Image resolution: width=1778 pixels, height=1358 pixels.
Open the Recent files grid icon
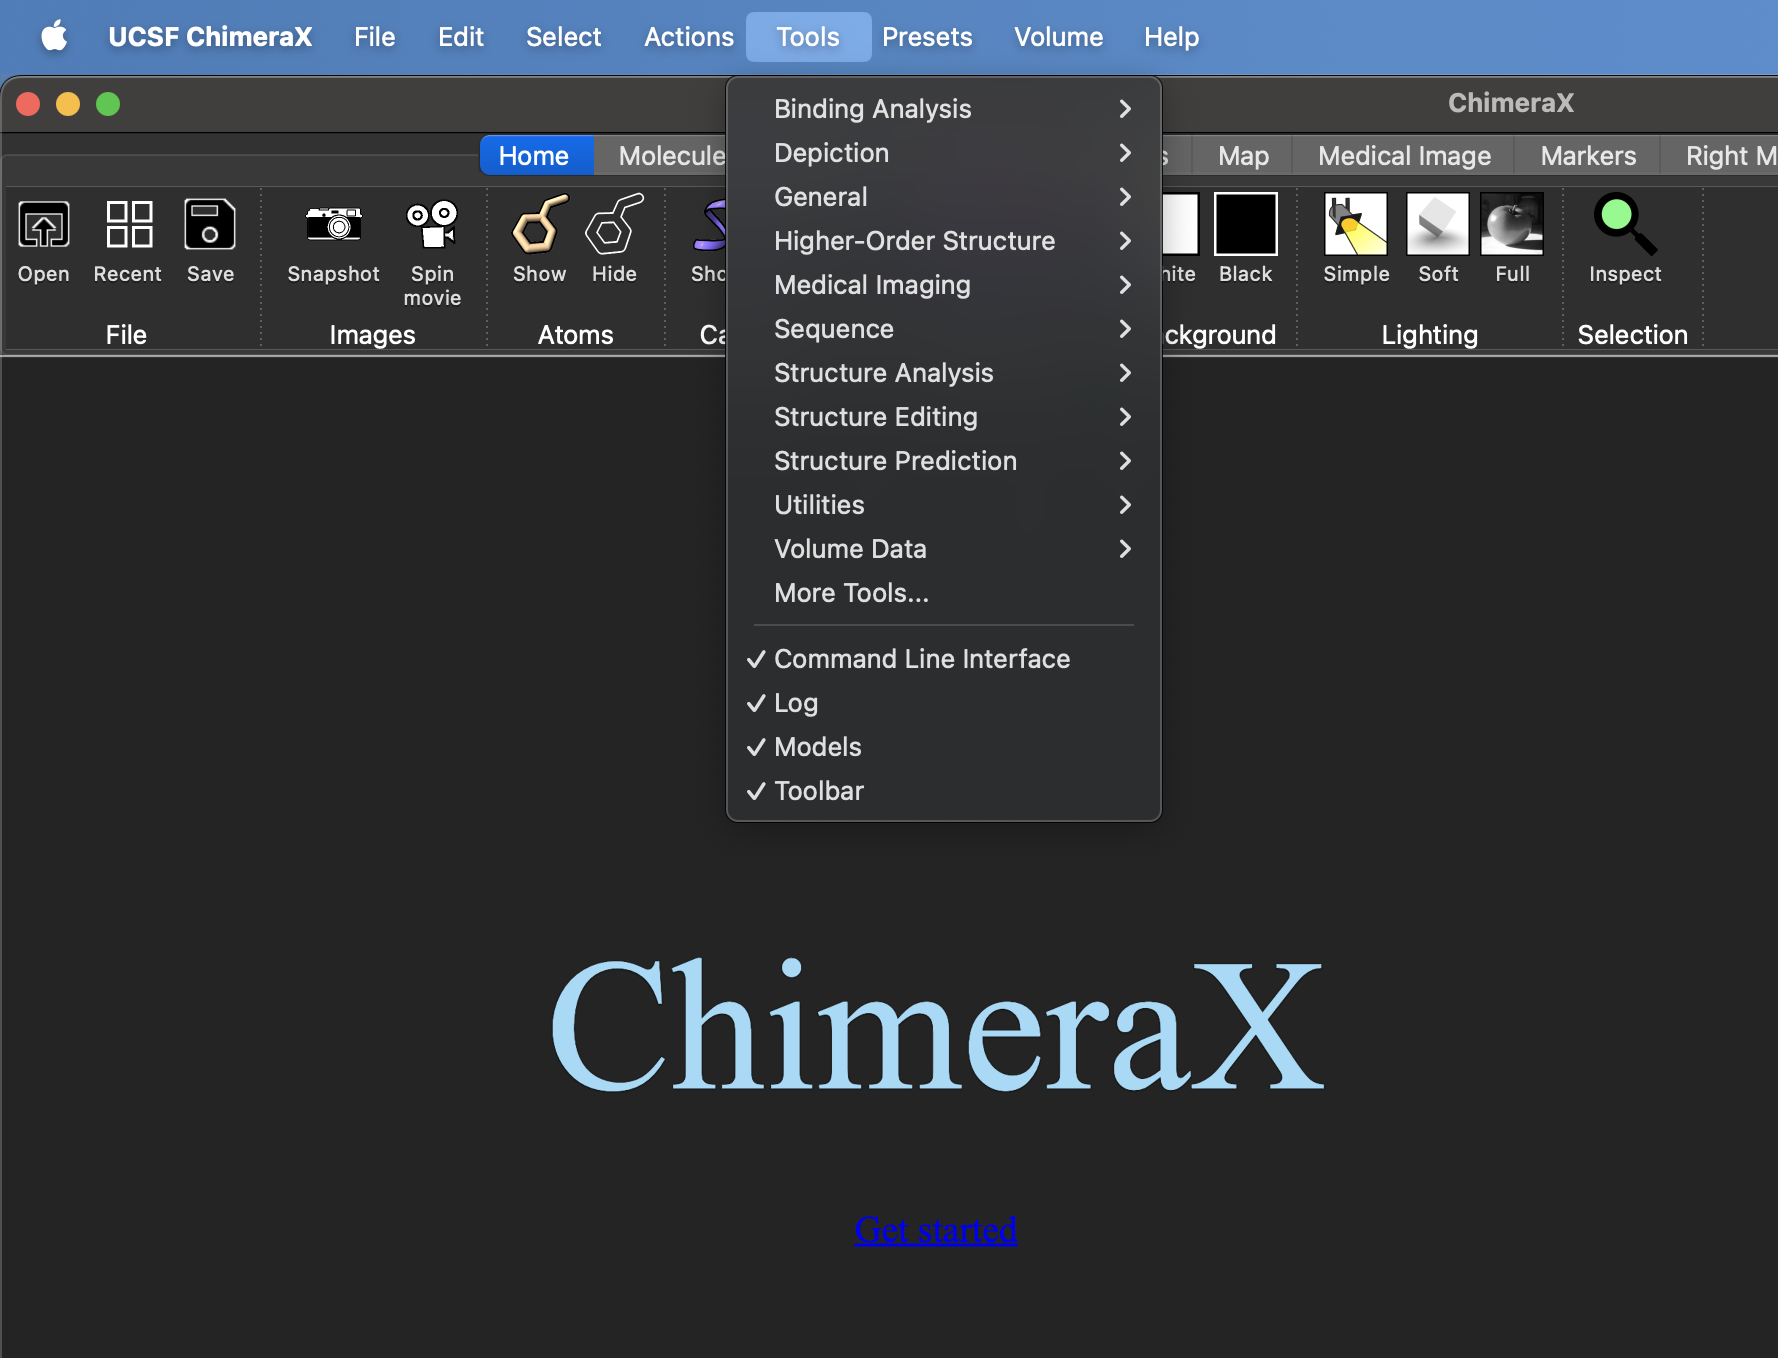[x=128, y=226]
